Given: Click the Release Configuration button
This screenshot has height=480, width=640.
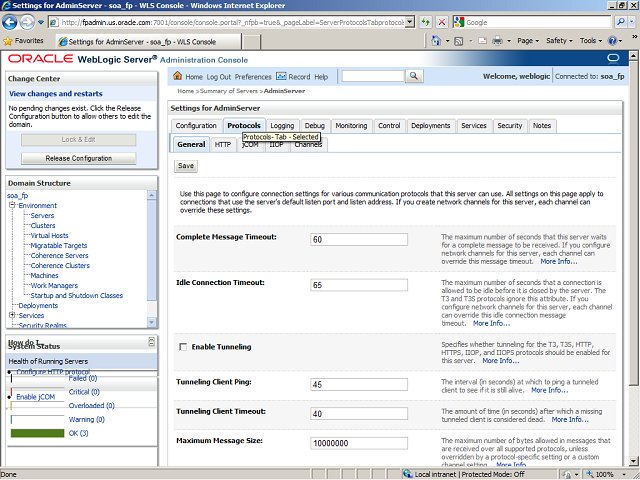Looking at the screenshot, I should [x=78, y=158].
